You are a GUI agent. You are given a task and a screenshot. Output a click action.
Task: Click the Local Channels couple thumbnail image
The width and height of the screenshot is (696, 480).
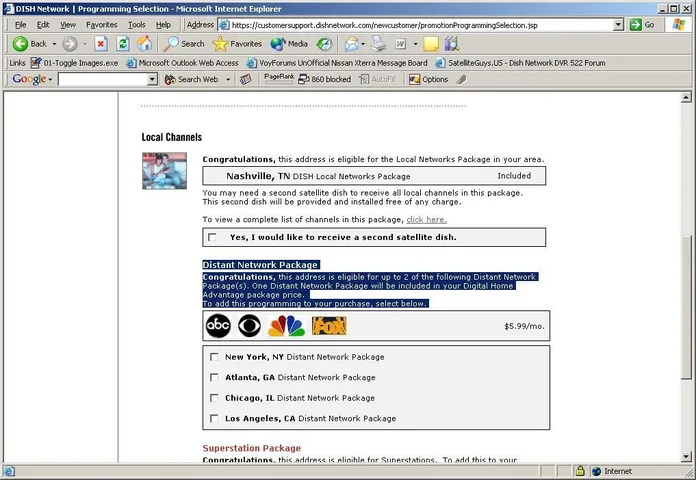point(164,171)
